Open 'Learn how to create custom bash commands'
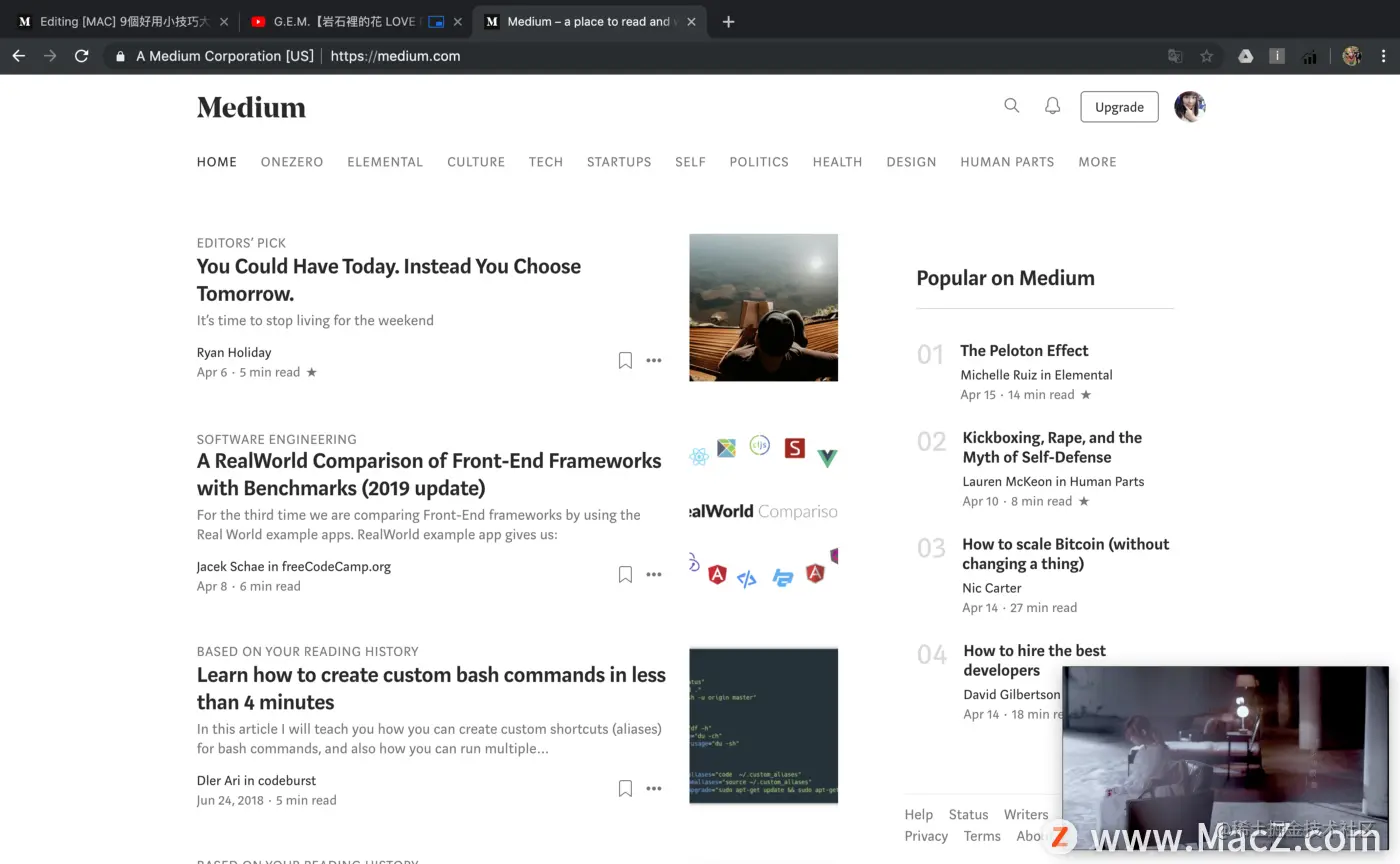 [431, 688]
